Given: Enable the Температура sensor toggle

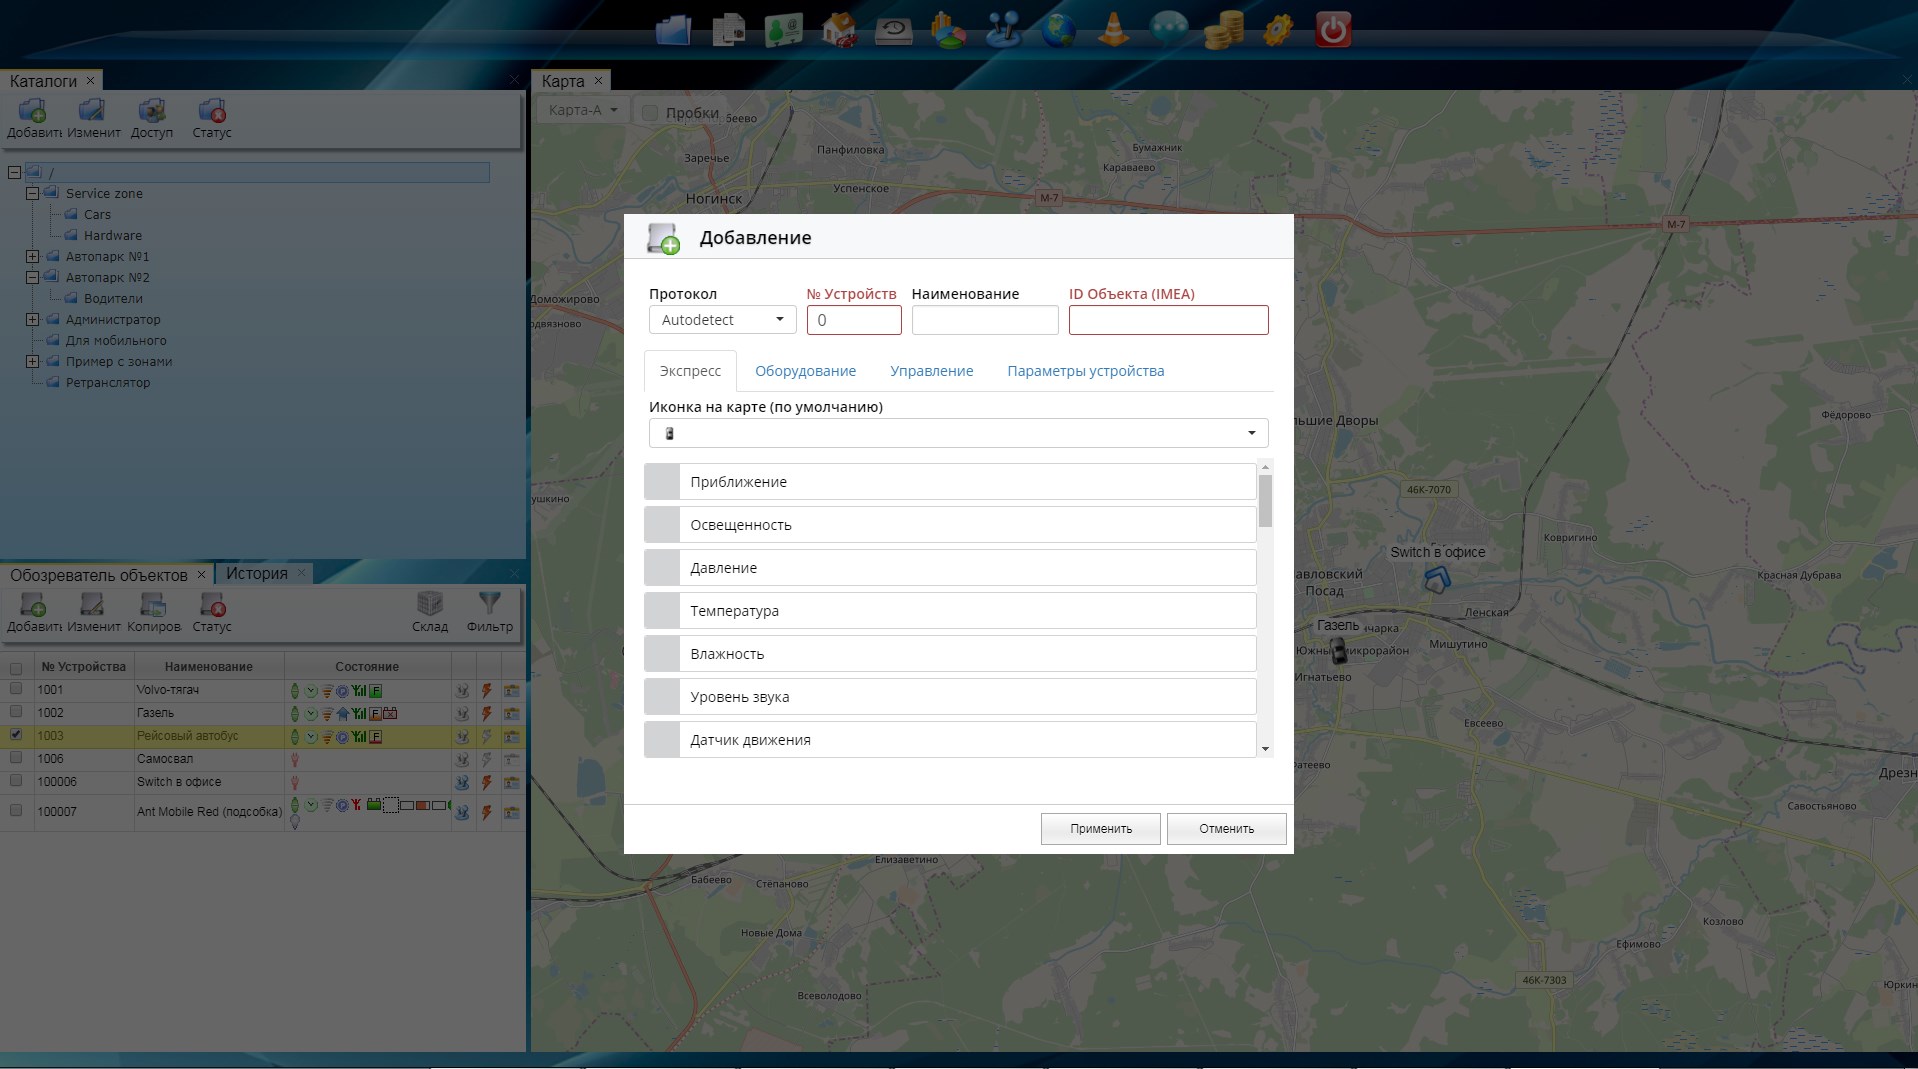Looking at the screenshot, I should [x=662, y=611].
